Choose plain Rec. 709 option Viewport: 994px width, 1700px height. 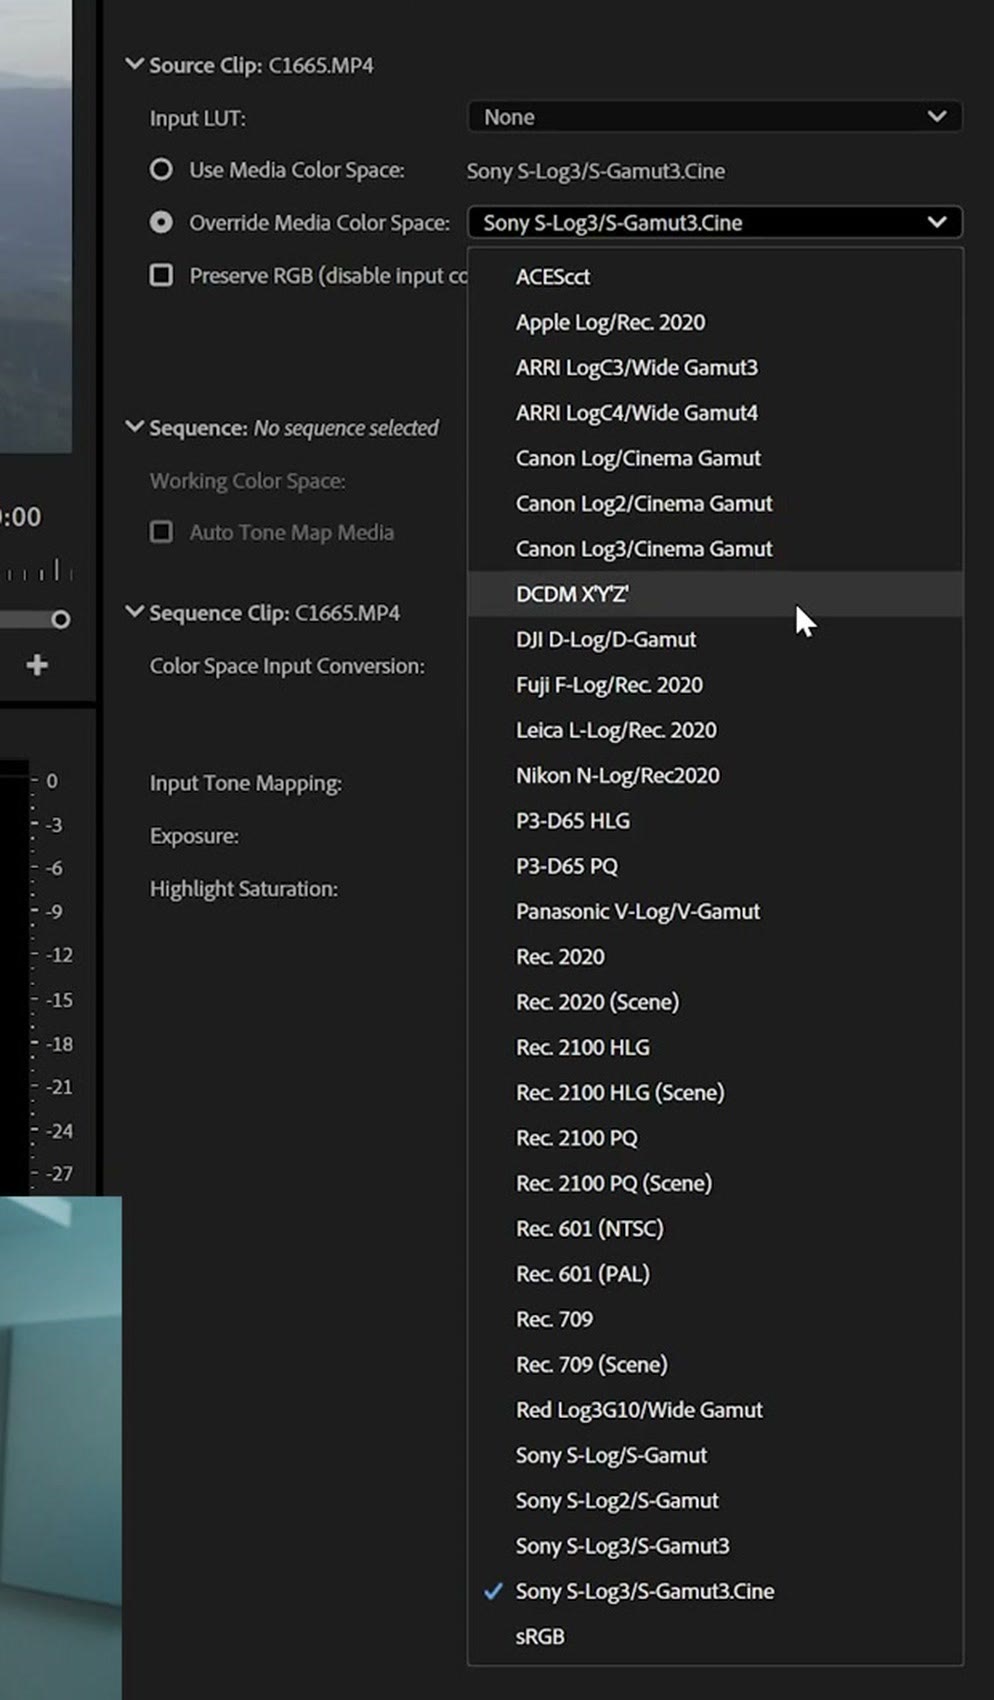[714, 1319]
